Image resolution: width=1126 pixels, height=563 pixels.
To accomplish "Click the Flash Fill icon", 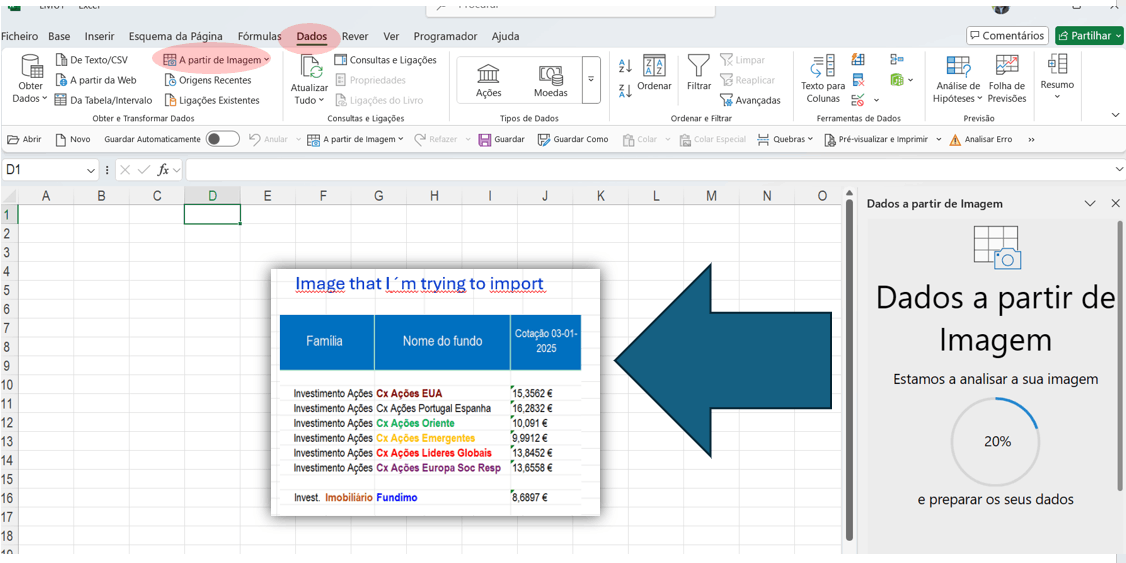I will click(857, 60).
